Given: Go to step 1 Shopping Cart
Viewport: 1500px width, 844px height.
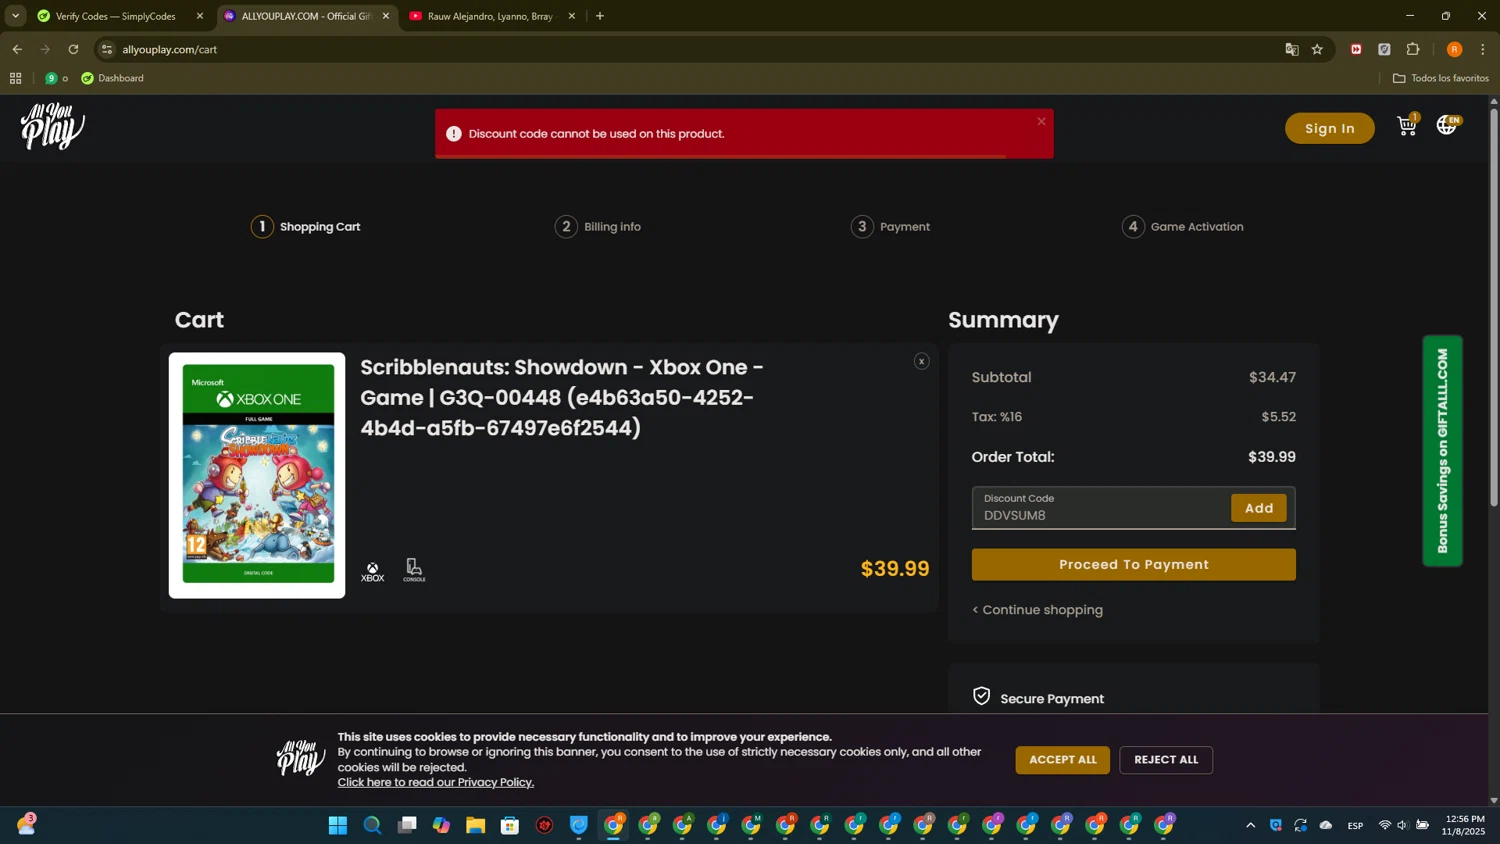Looking at the screenshot, I should click(305, 227).
